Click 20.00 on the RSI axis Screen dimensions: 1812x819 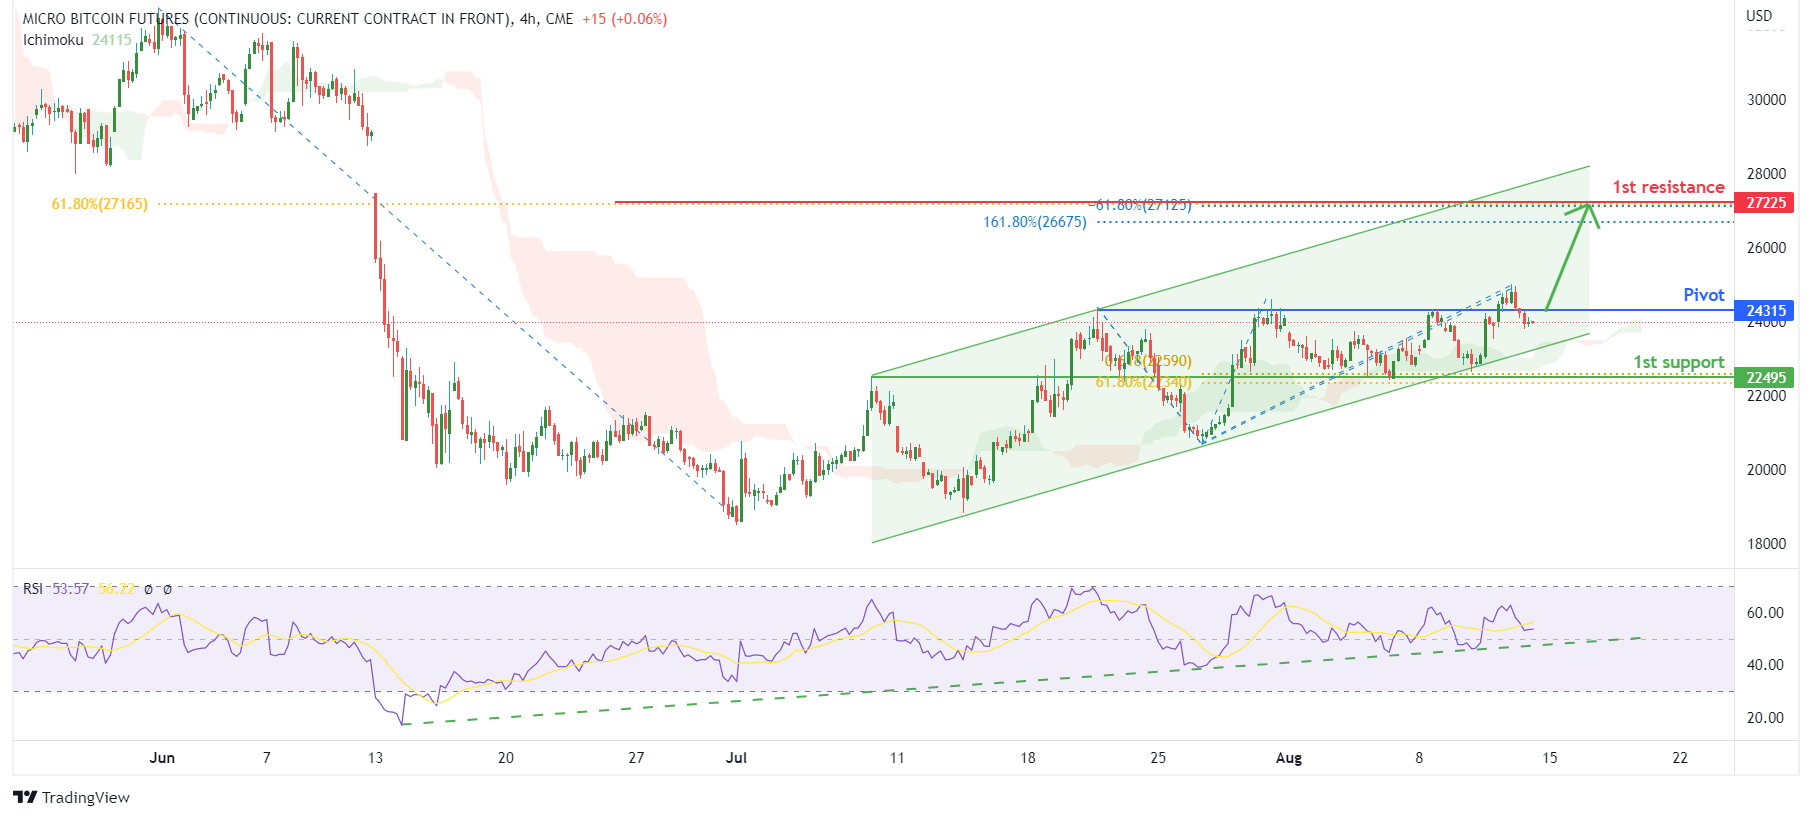pyautogui.click(x=1765, y=718)
